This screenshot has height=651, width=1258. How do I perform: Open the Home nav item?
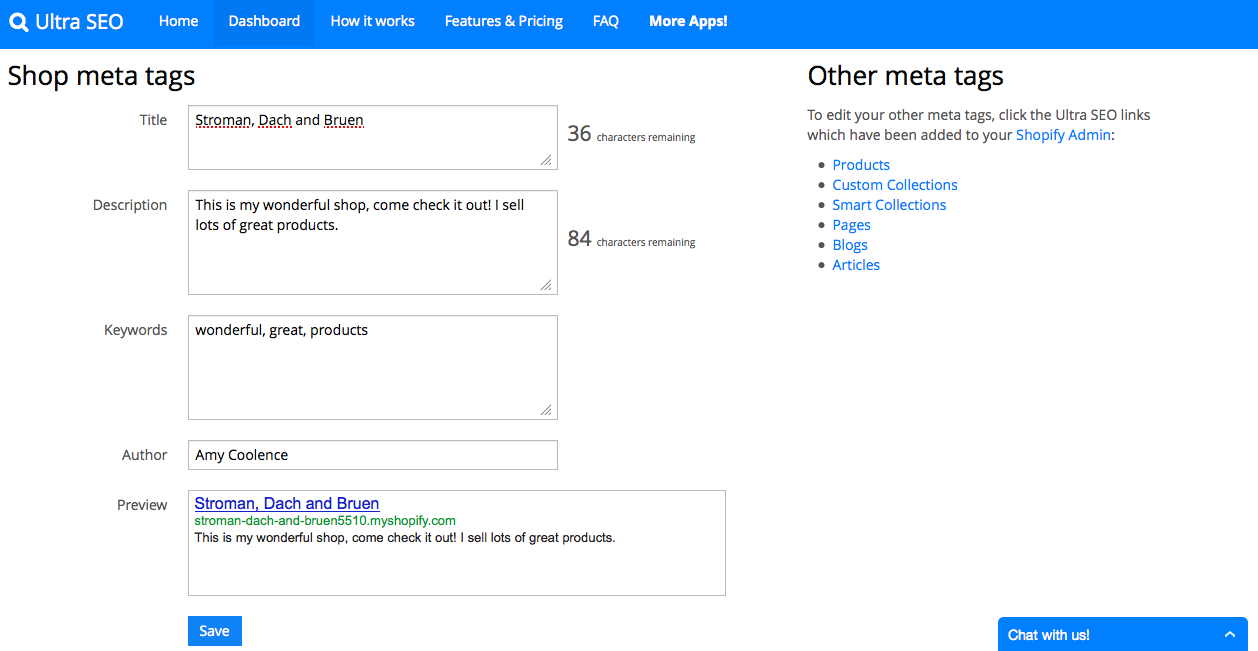tap(178, 21)
